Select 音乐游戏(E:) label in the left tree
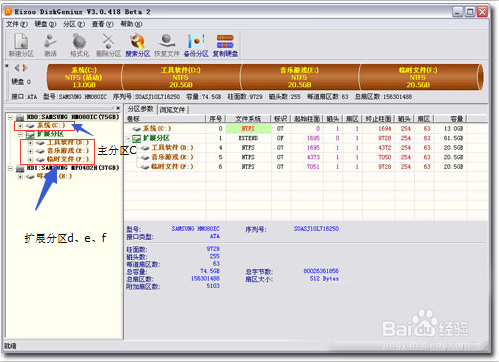This screenshot has height=362, width=499. pos(68,151)
